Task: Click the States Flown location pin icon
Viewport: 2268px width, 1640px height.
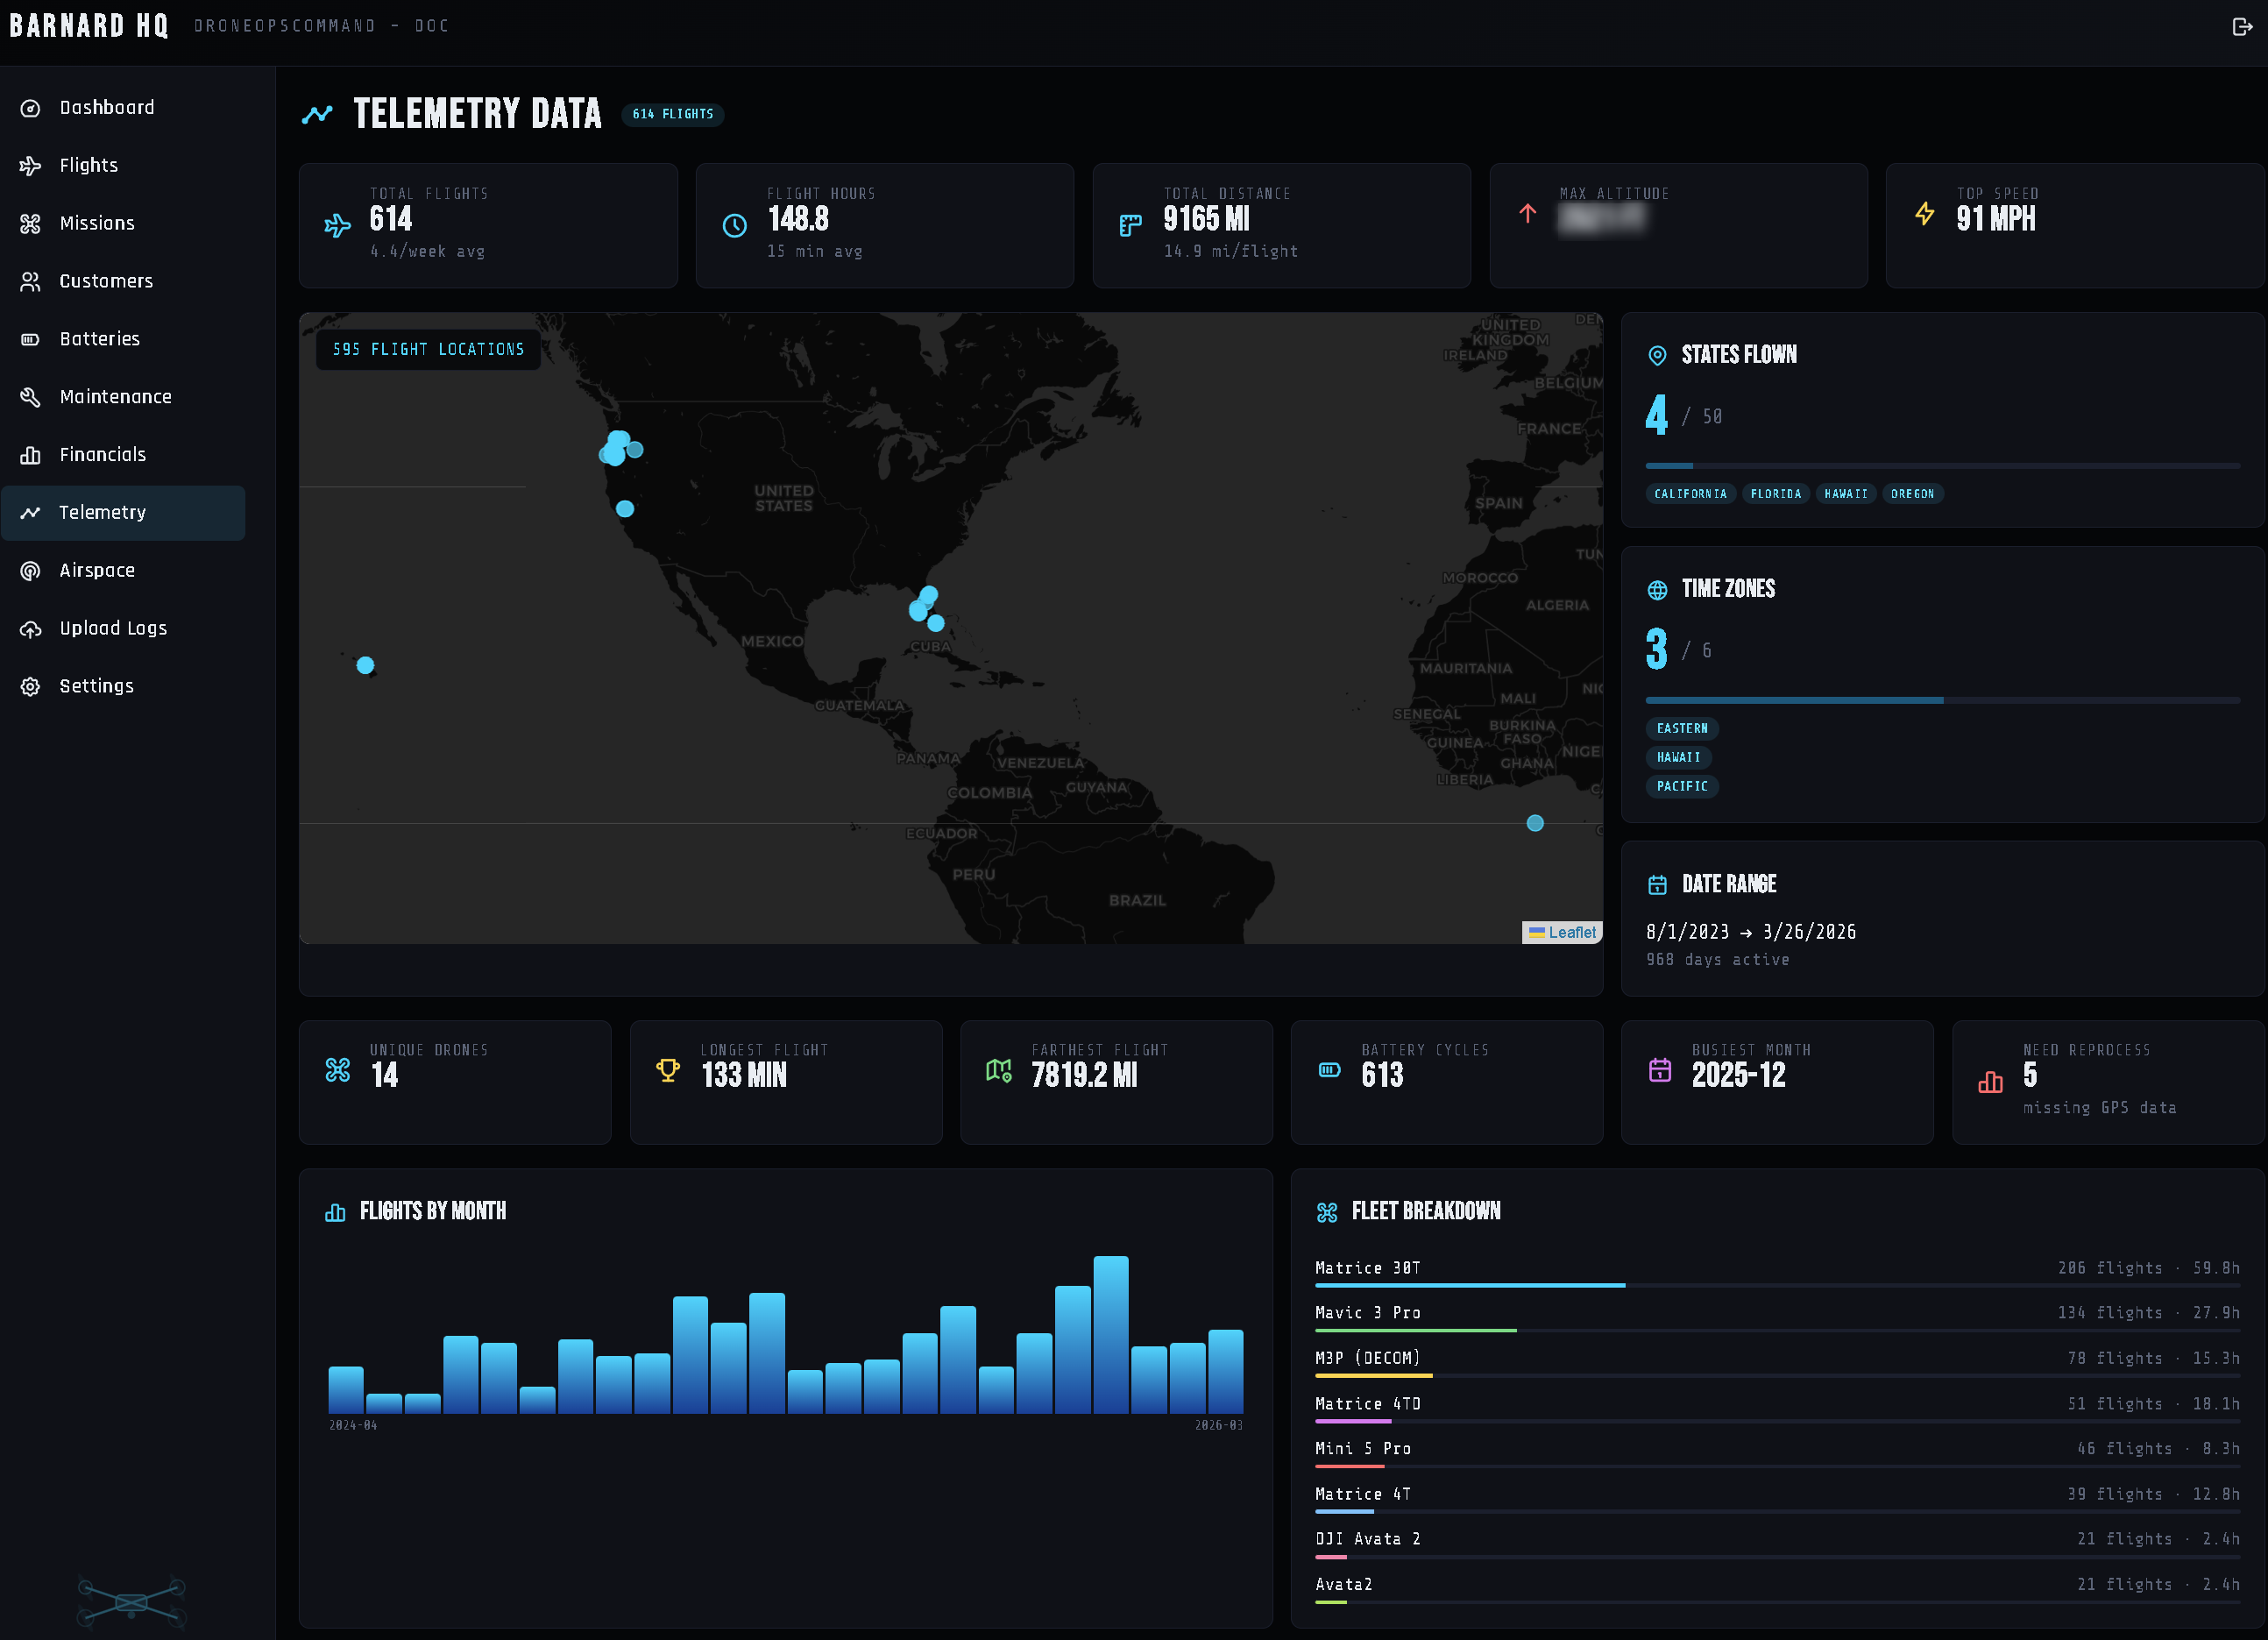Action: (1657, 355)
